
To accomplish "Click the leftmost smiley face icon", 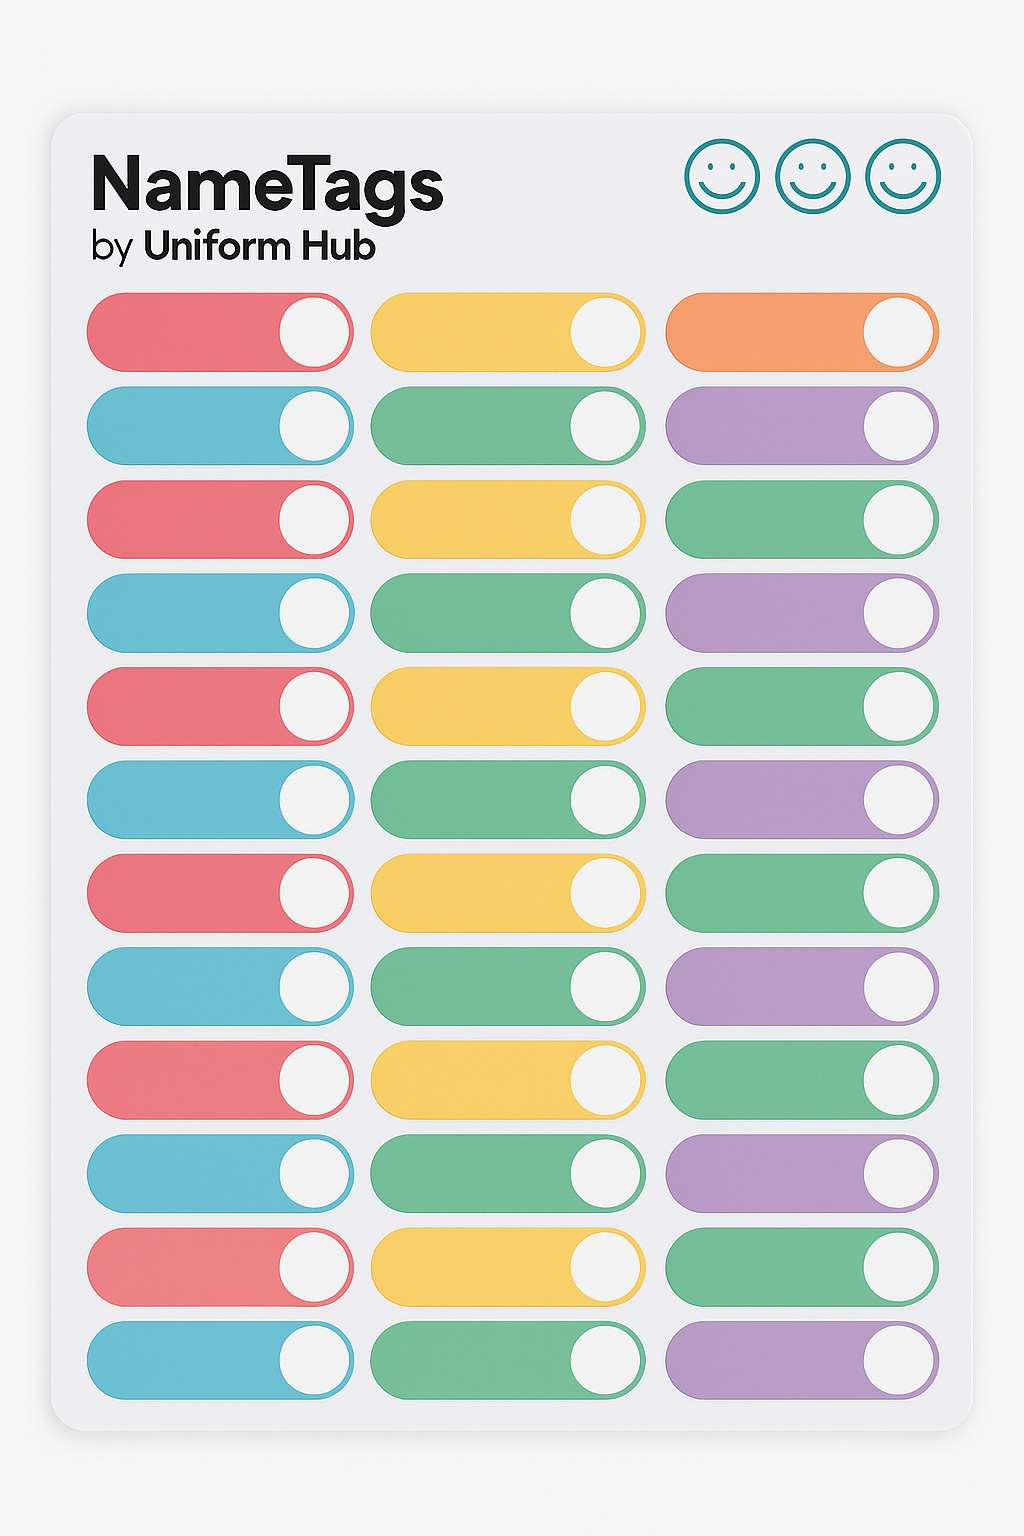I will 722,176.
